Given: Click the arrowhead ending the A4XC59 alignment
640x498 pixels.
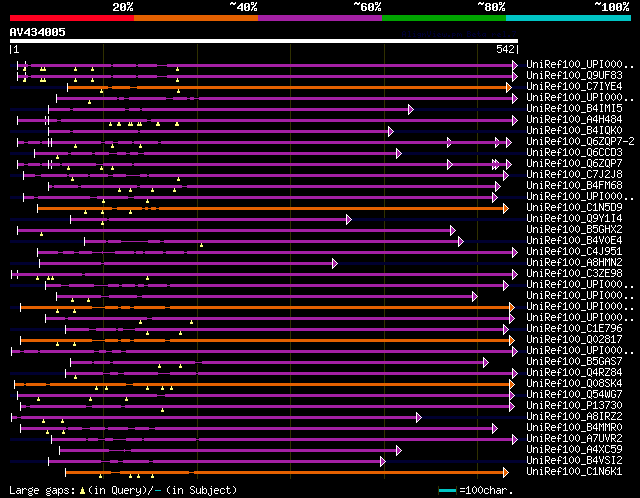Looking at the screenshot, I should tap(399, 451).
